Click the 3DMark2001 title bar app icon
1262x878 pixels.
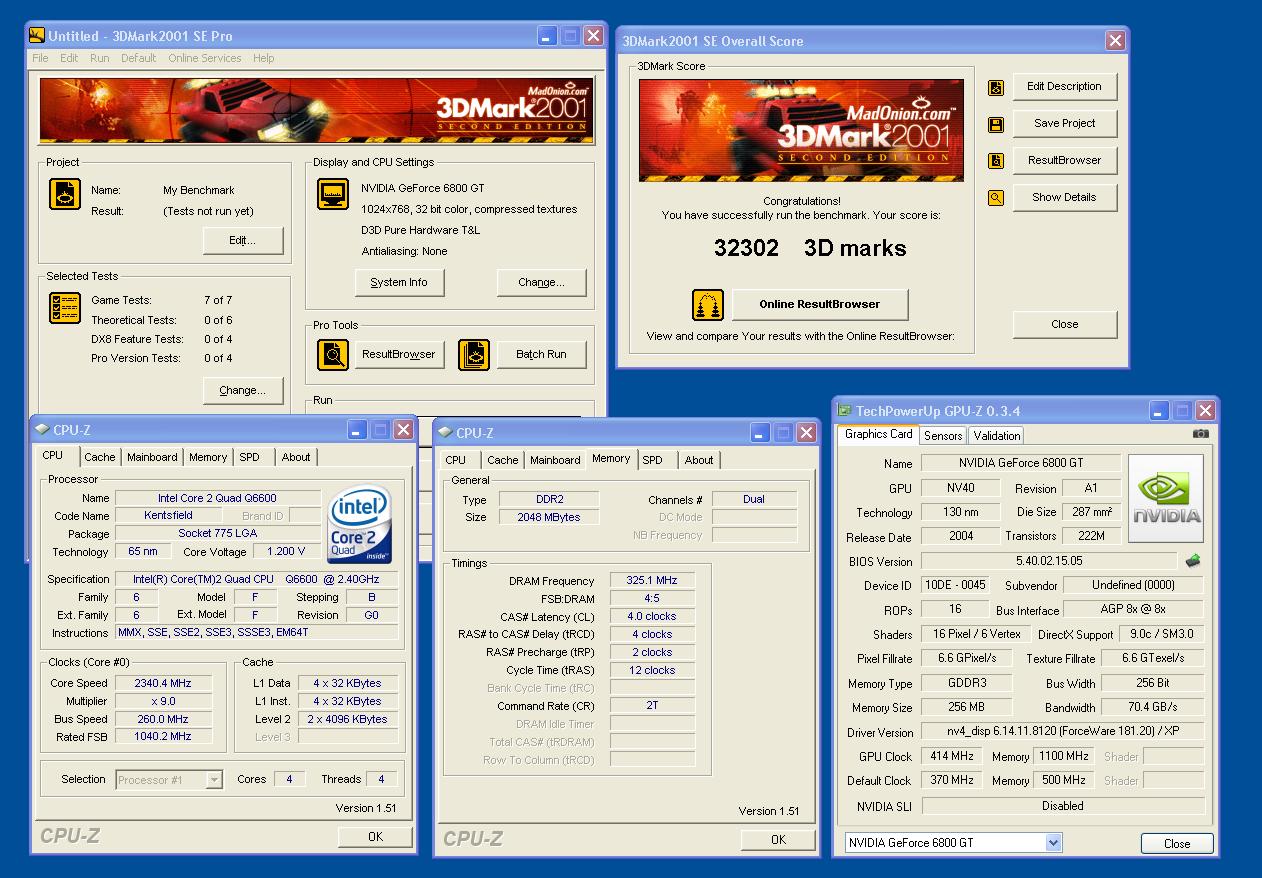[37, 36]
